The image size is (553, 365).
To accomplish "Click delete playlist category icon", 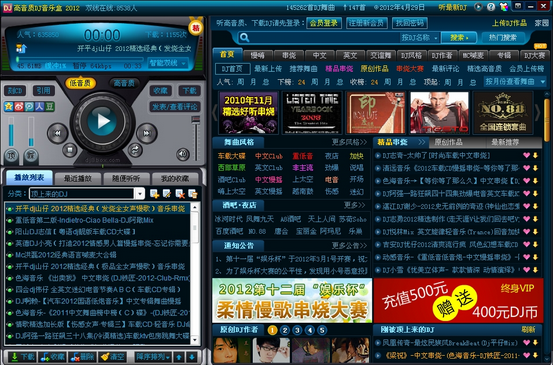I will click(180, 194).
